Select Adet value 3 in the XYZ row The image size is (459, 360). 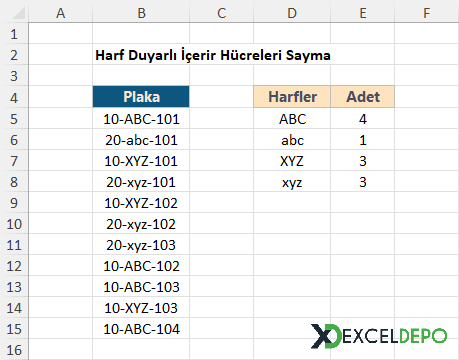(363, 161)
